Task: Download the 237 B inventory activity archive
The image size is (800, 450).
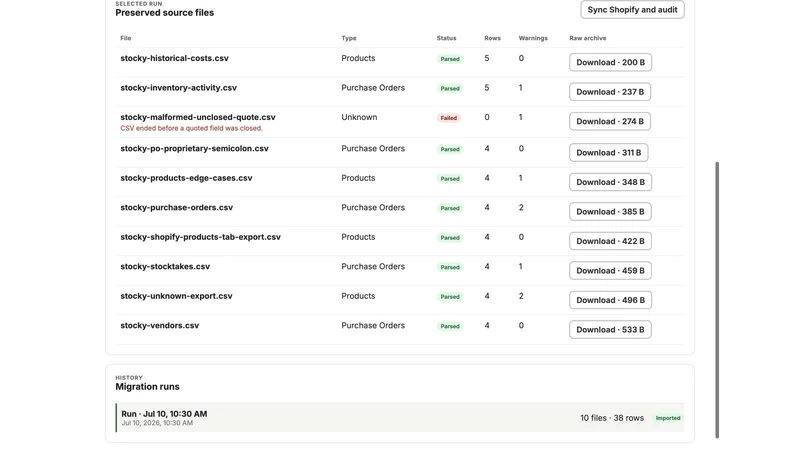Action: point(610,92)
